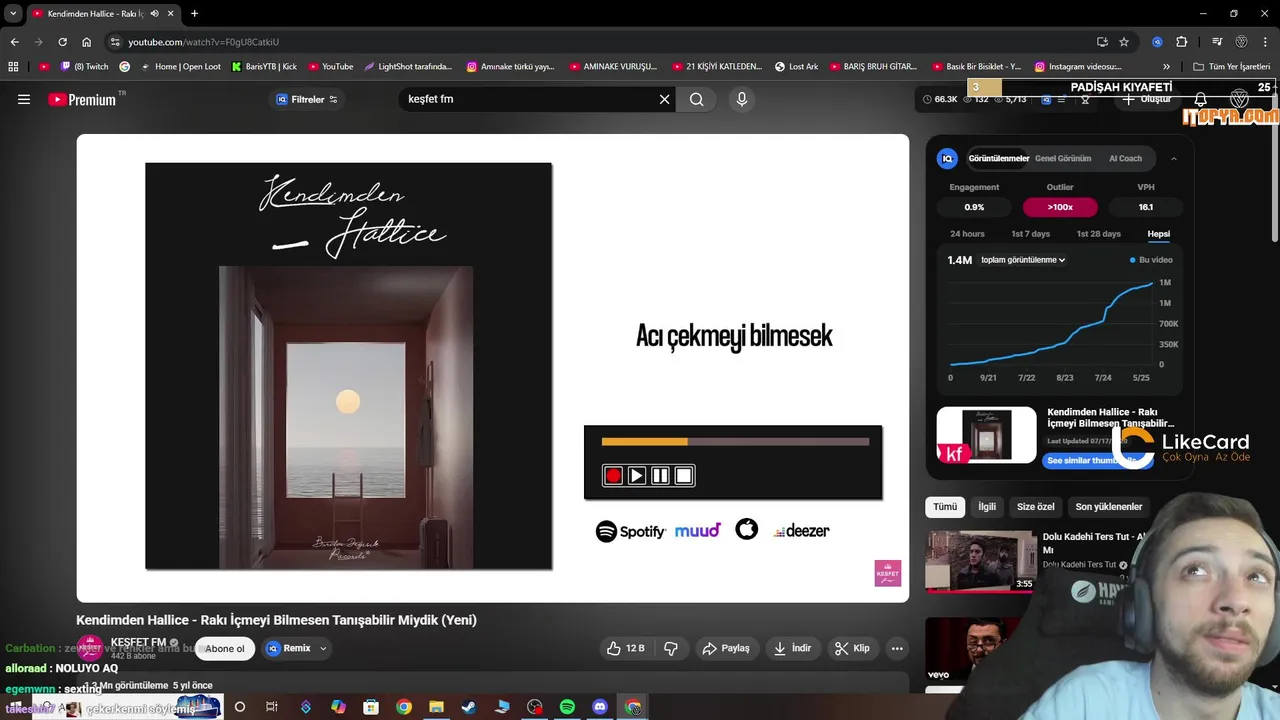Open Chrome media controls icon
This screenshot has width=1280, height=720.
[1217, 42]
